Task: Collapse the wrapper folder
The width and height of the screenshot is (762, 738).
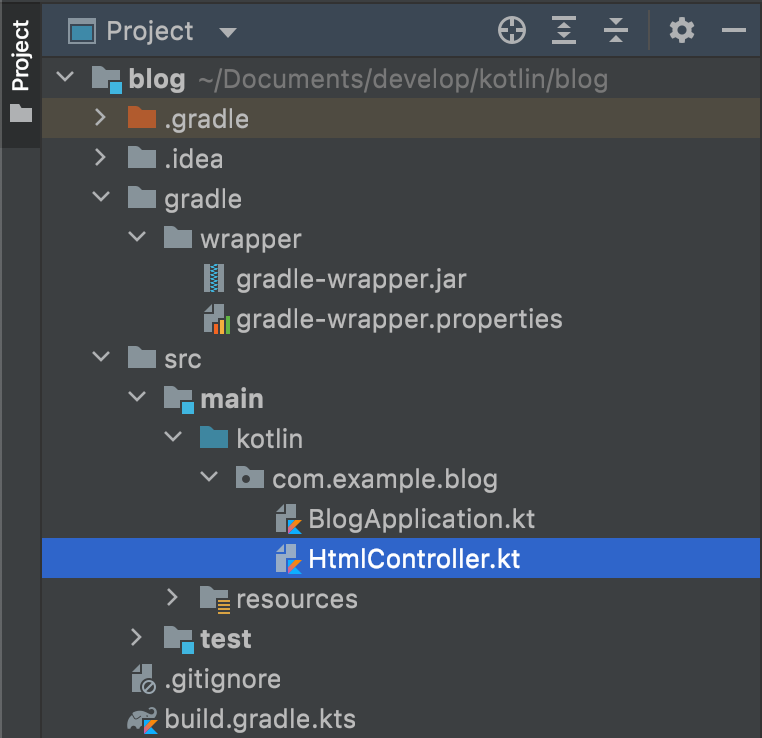Action: (x=137, y=237)
